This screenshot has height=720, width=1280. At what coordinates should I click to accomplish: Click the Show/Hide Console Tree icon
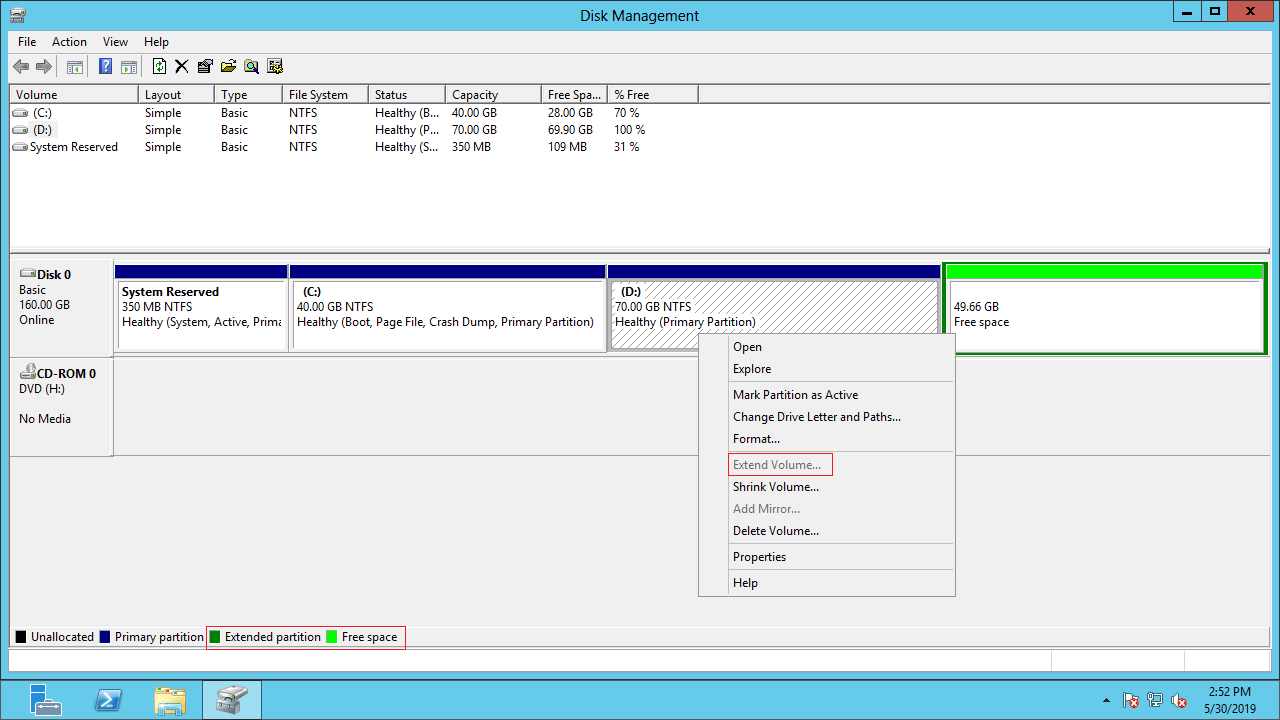click(74, 67)
